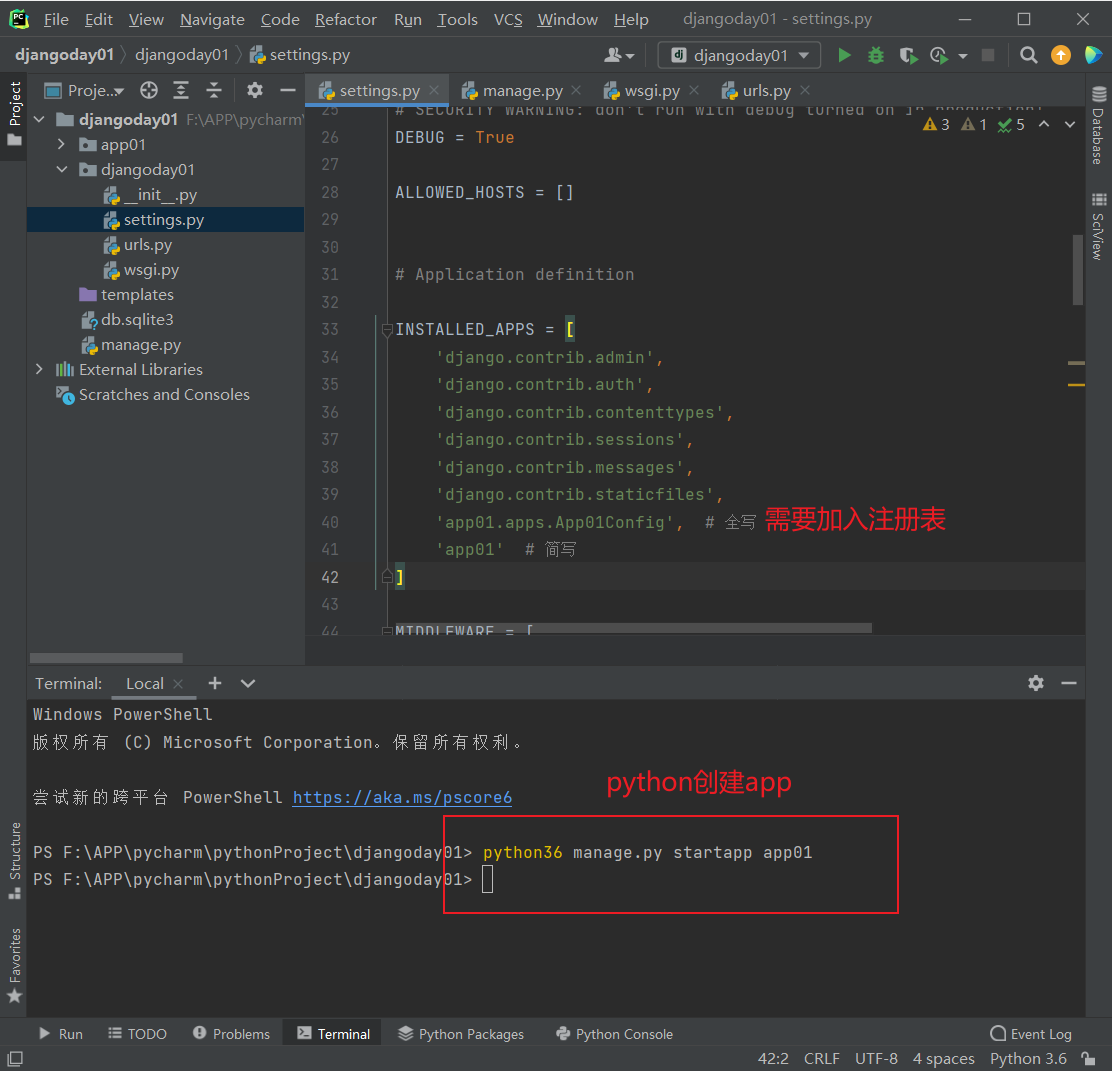Open Search Everywhere magnifier icon
This screenshot has height=1071, width=1112.
pos(1028,55)
